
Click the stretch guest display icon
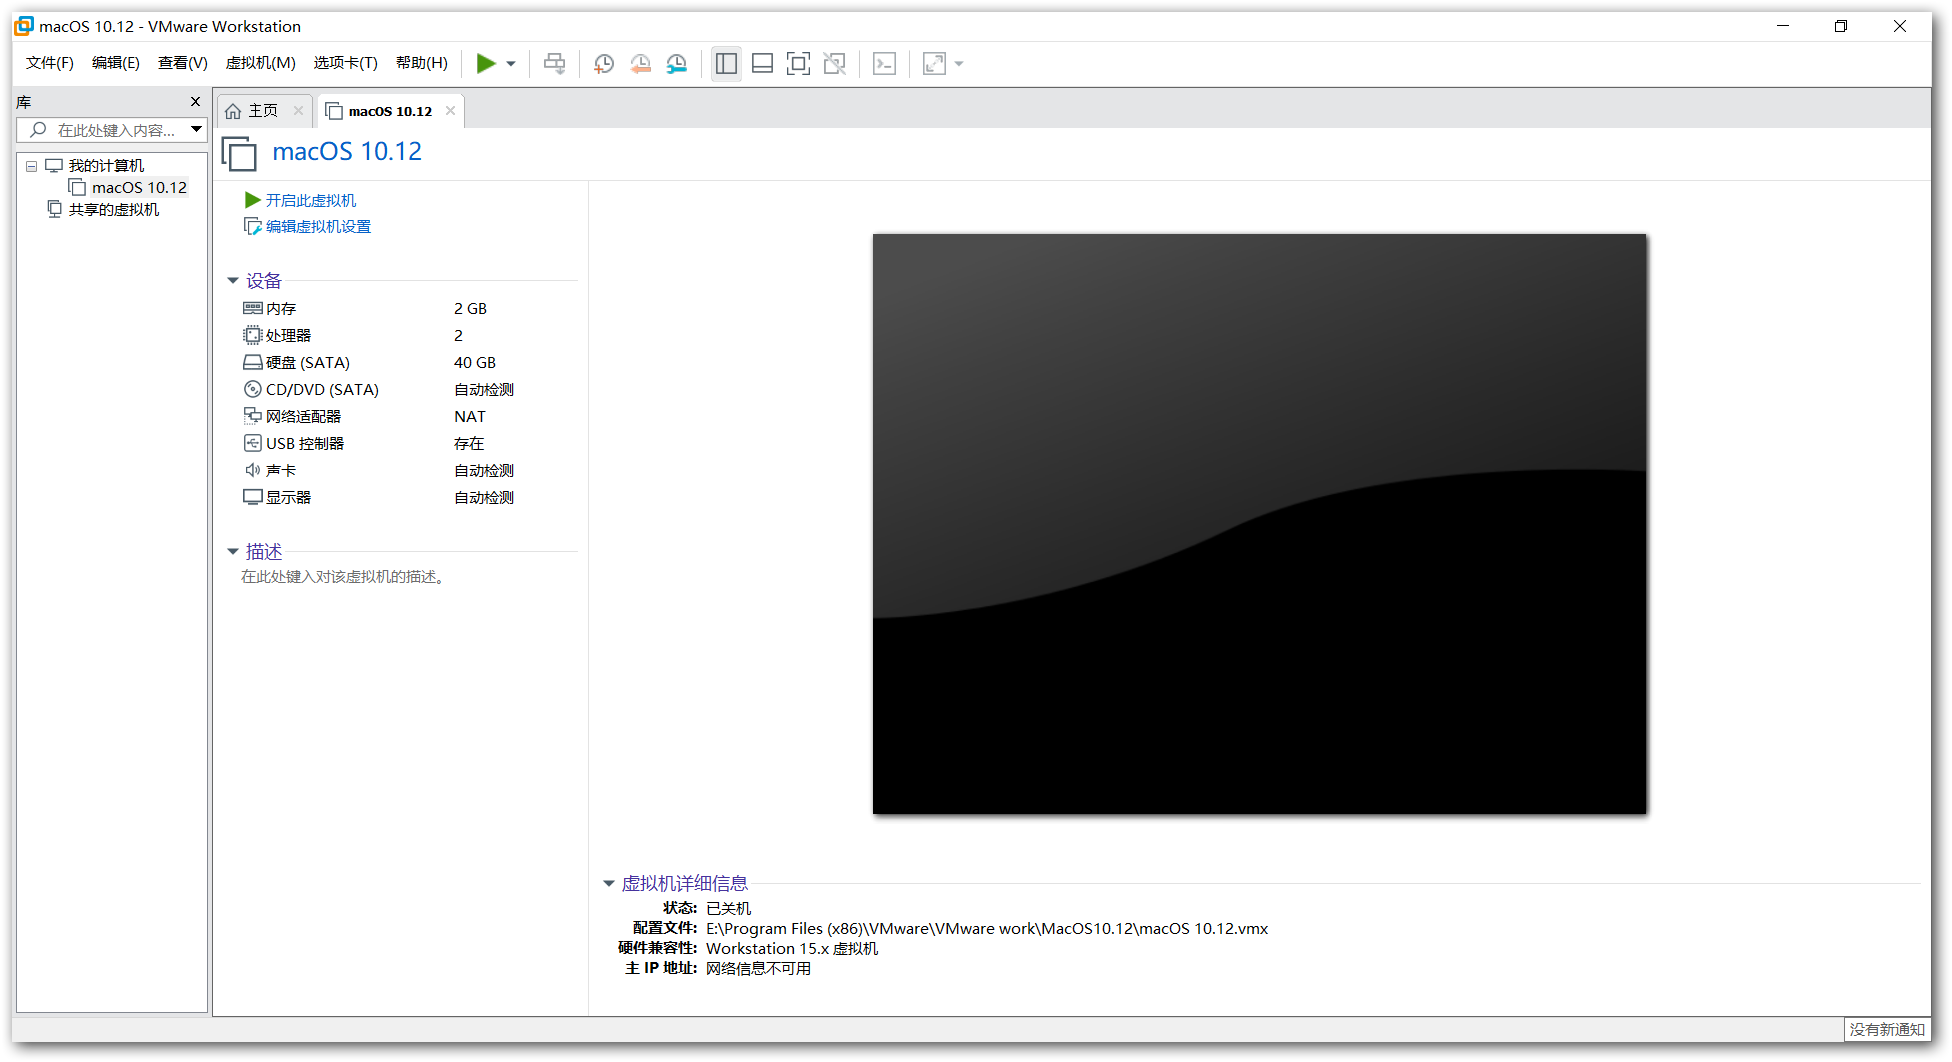[x=934, y=64]
